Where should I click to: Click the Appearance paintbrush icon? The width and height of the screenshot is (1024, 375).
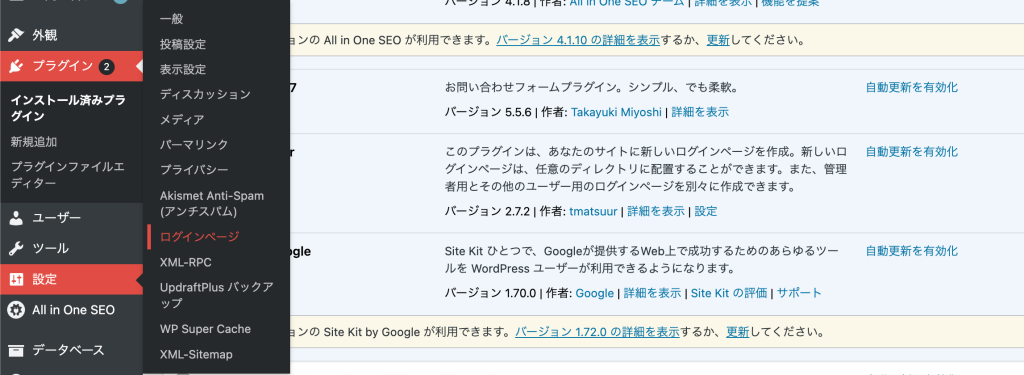coord(16,35)
